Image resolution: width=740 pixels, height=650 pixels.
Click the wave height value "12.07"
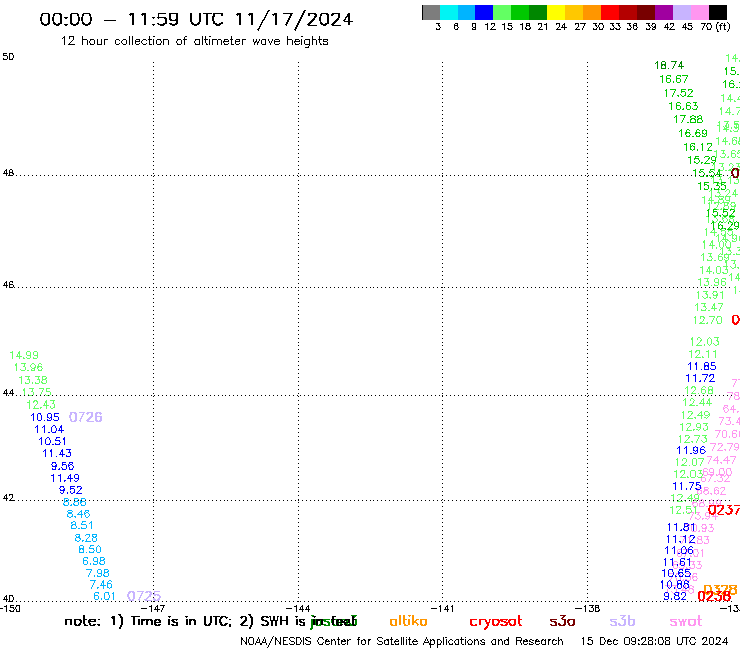[689, 463]
